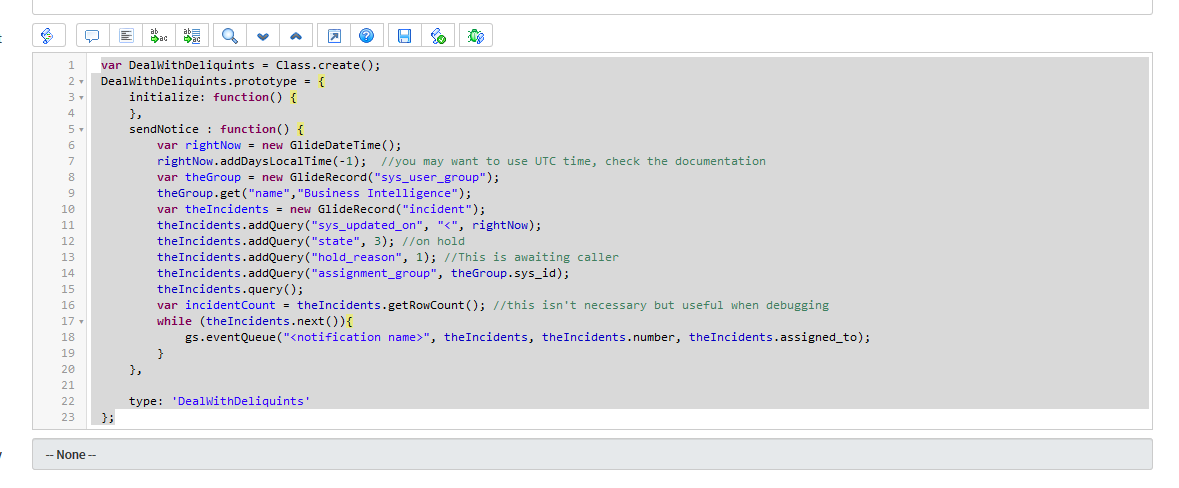
Task: Click the "sys_updated_on" string on line 11
Action: [367, 226]
